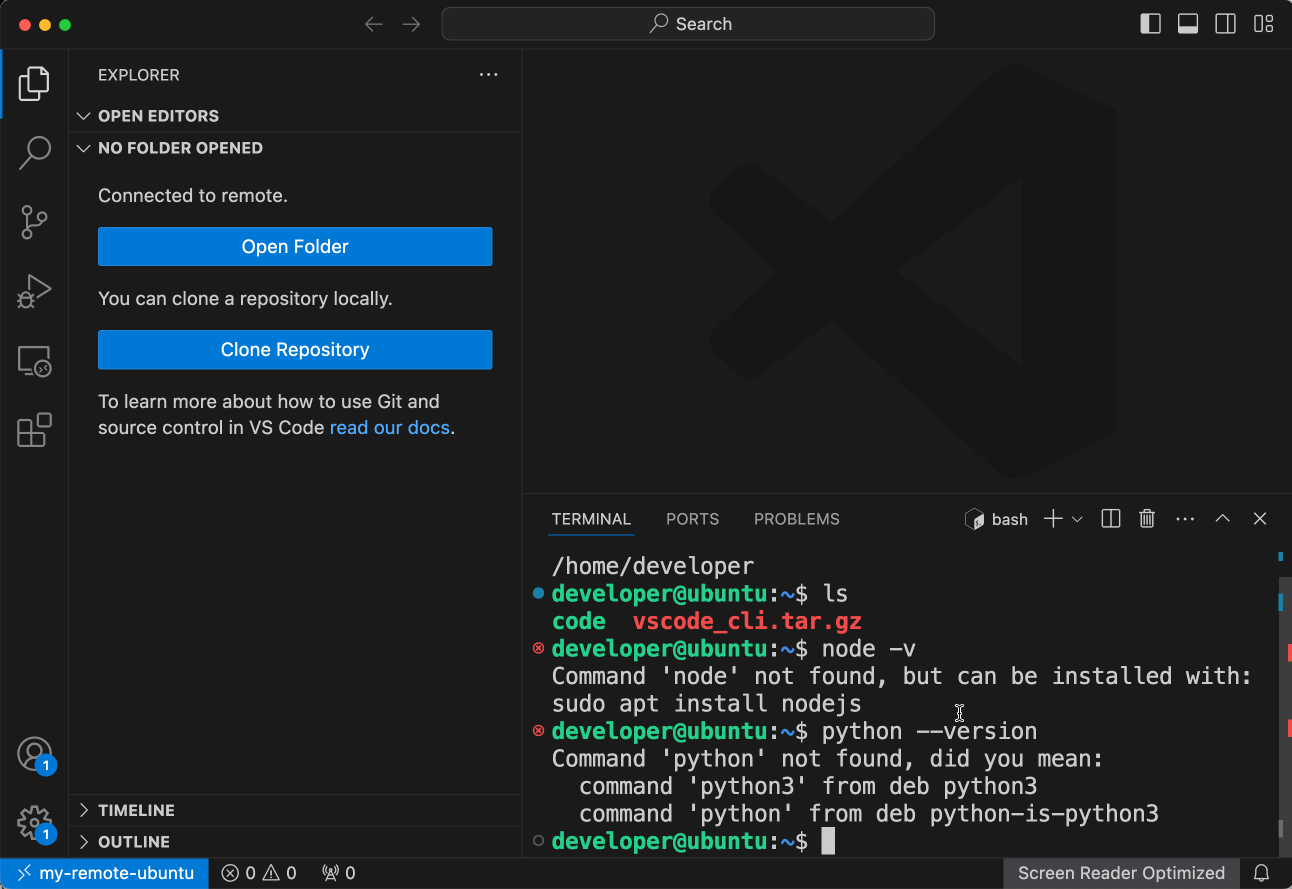Open the Extensions view

pyautogui.click(x=34, y=430)
